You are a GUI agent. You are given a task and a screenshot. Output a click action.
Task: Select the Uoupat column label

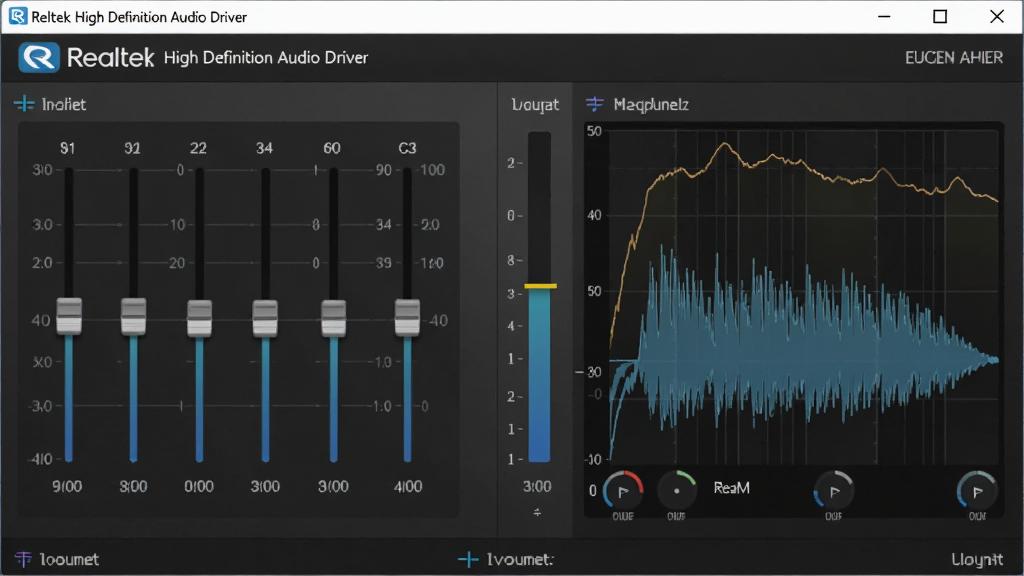click(535, 104)
